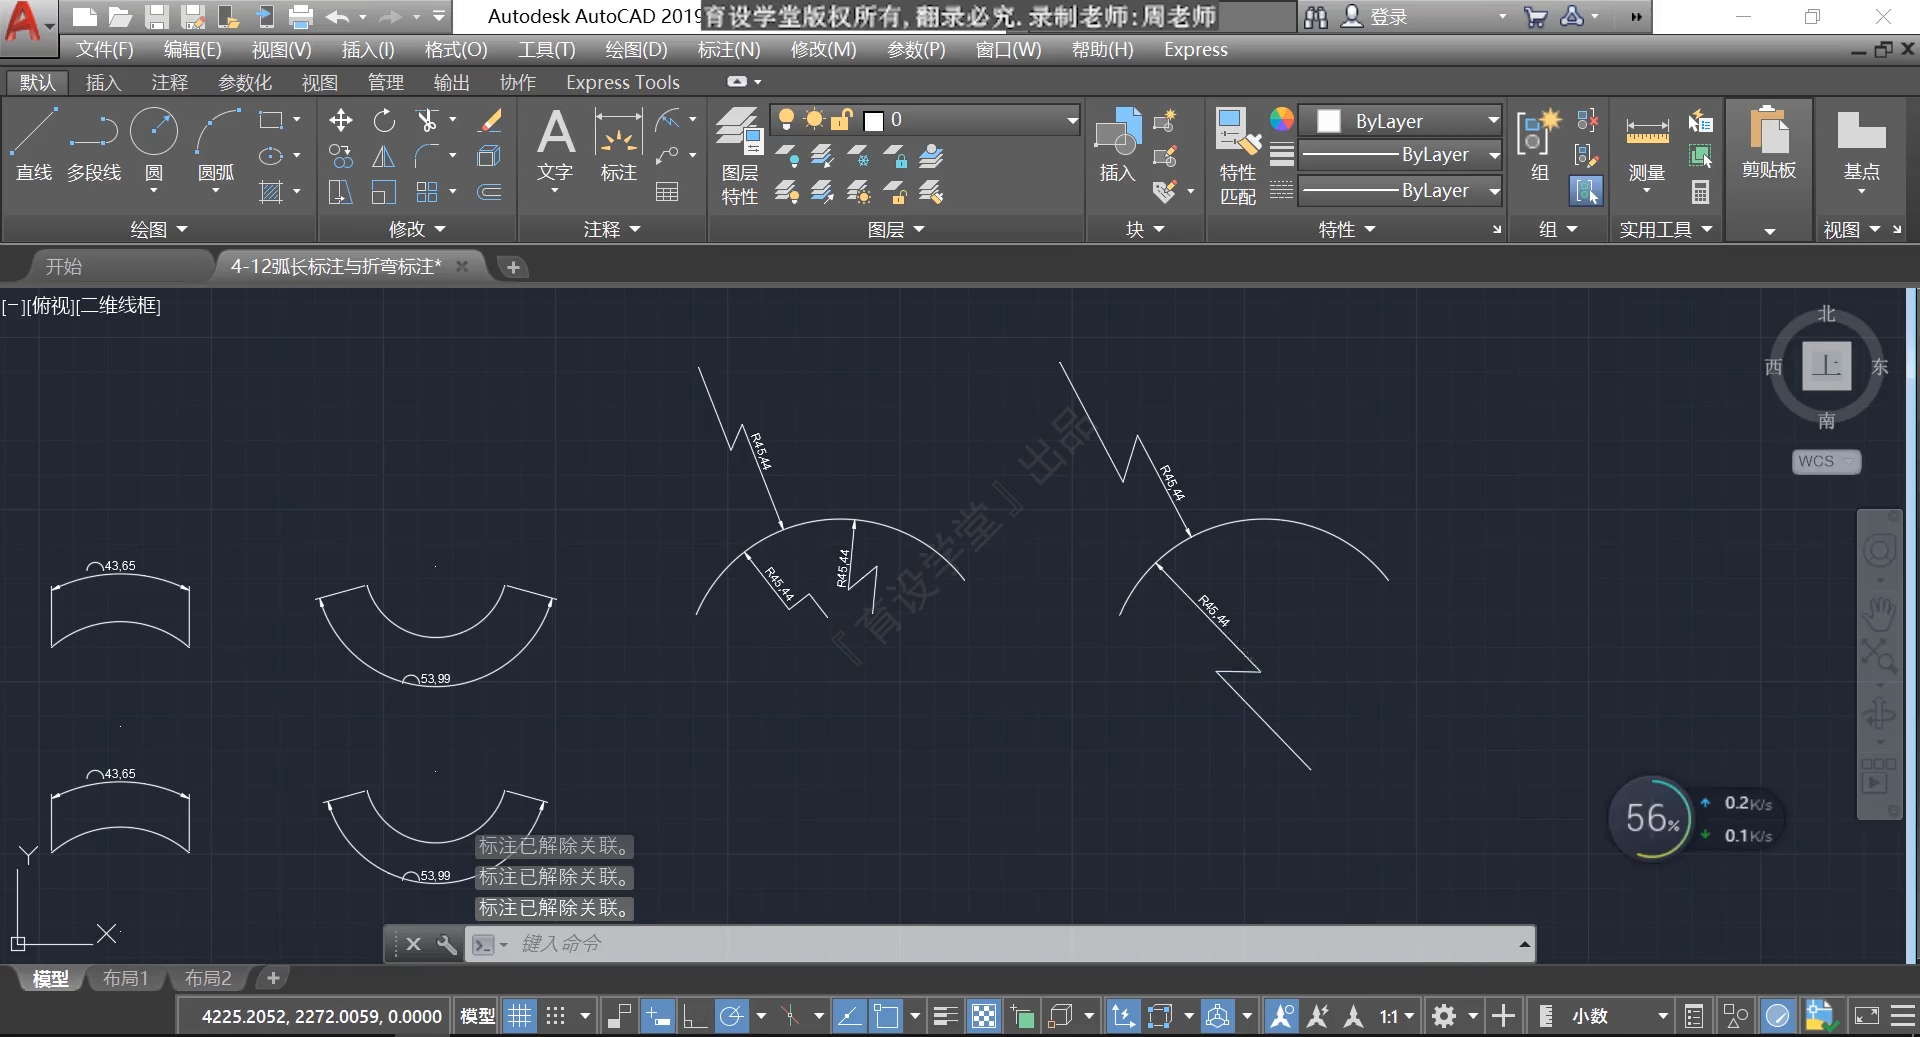Viewport: 1920px width, 1037px height.
Task: Click the Measure (测量) tool
Action: point(1647,150)
